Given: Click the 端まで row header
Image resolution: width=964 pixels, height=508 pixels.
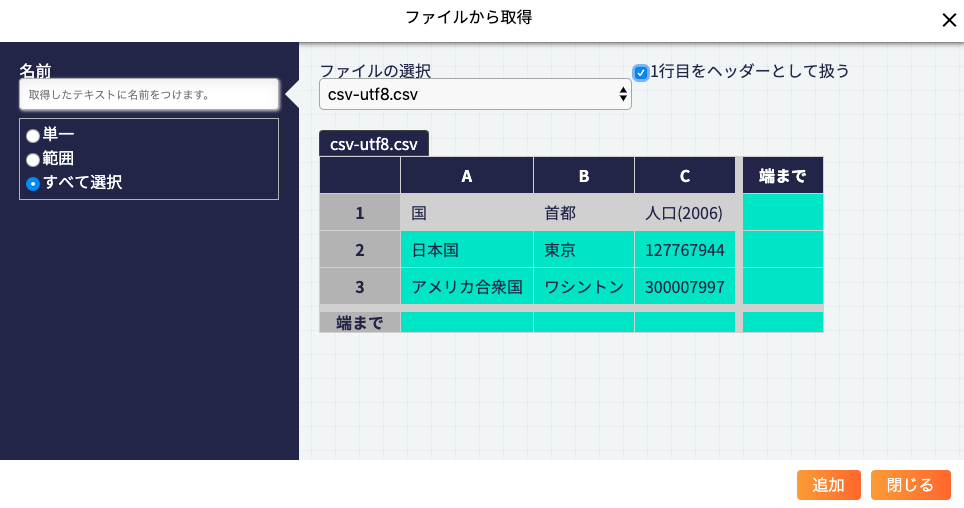Looking at the screenshot, I should coord(360,322).
